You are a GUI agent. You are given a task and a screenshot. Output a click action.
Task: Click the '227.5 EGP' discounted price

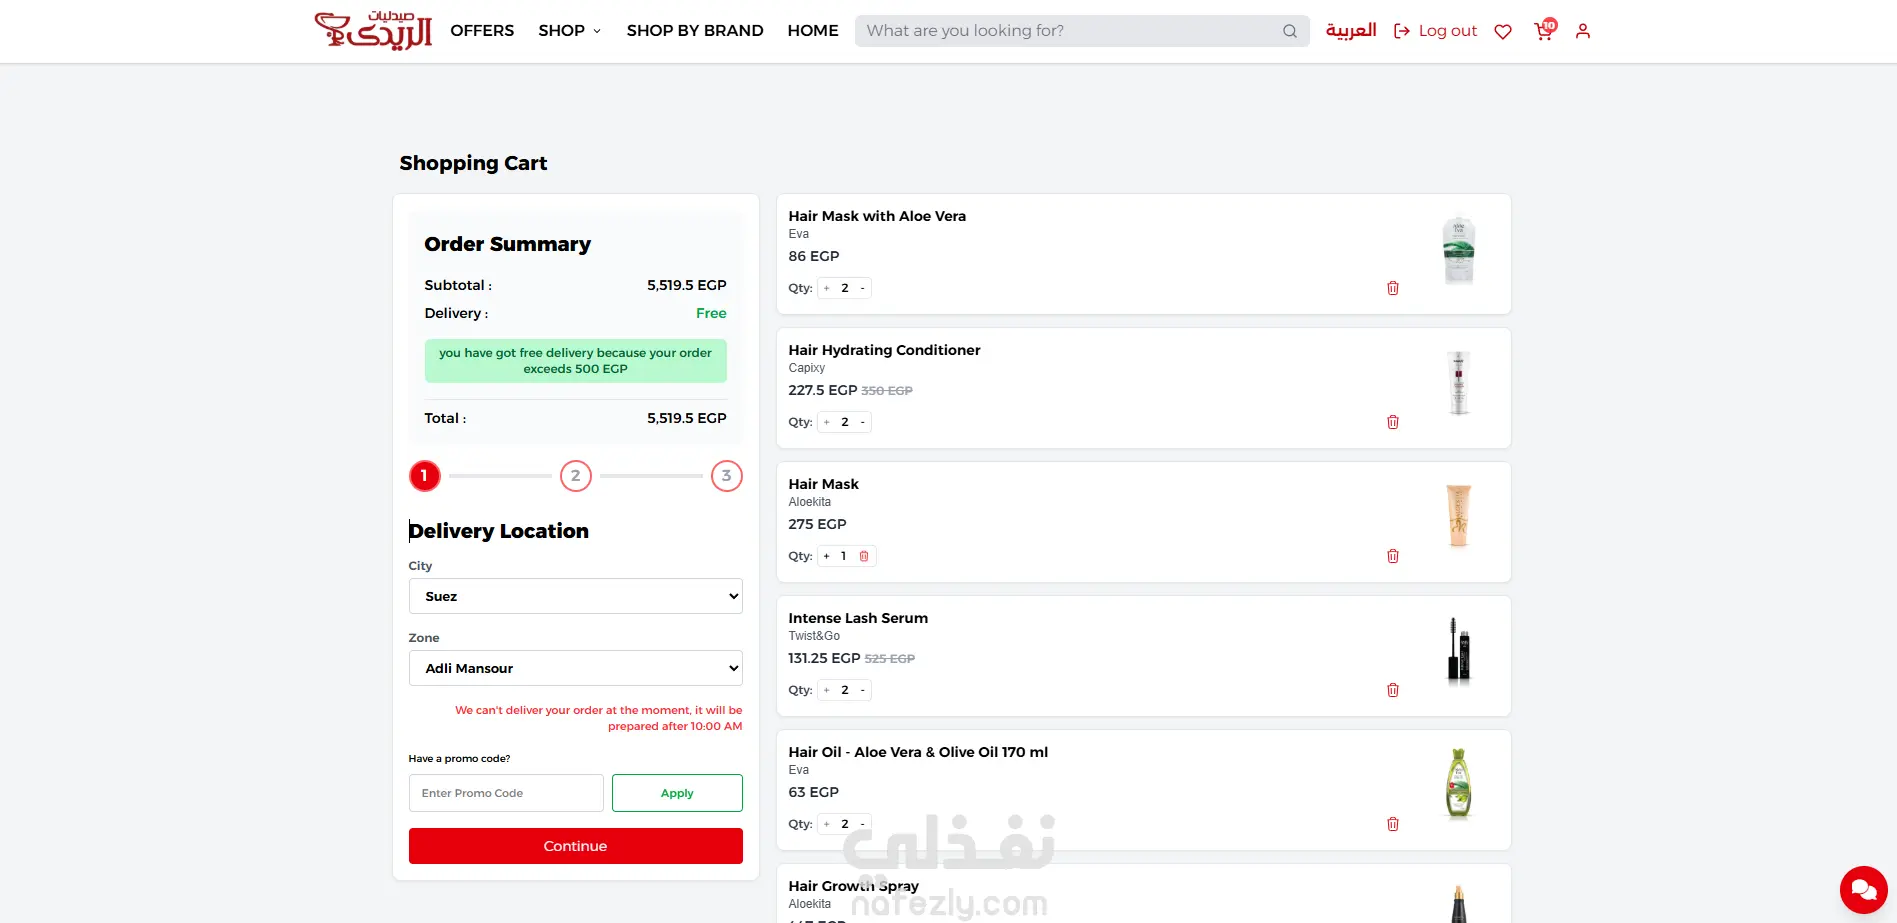pyautogui.click(x=822, y=390)
